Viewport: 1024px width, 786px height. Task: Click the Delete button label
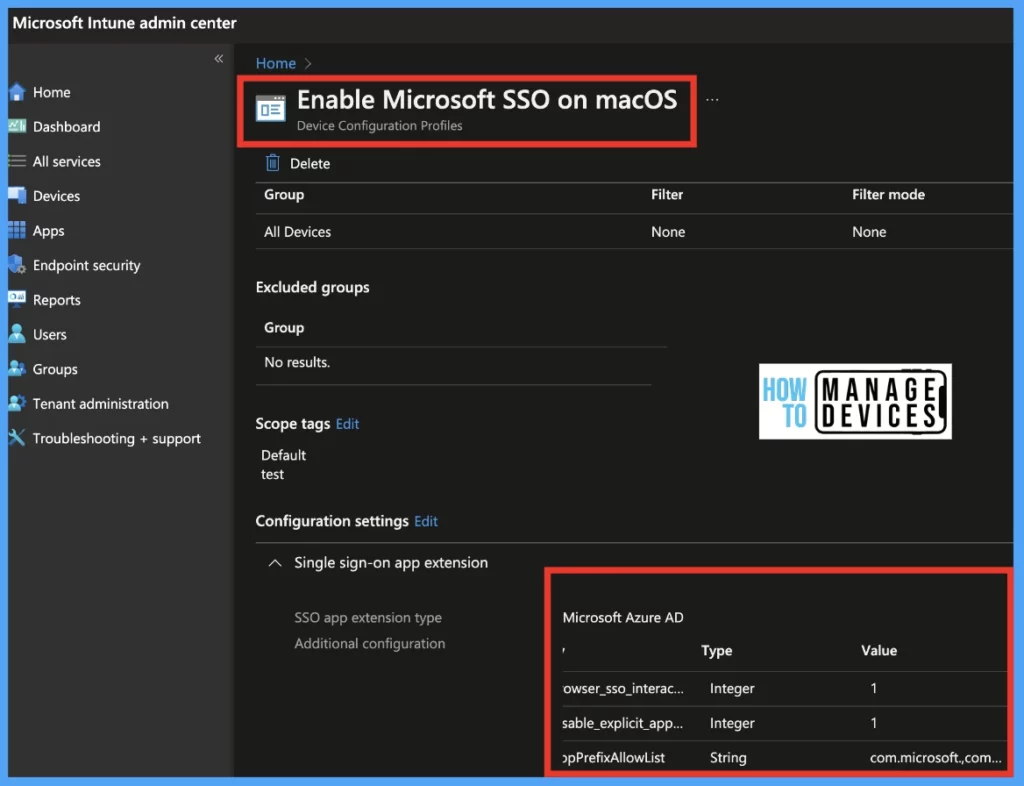pos(310,163)
